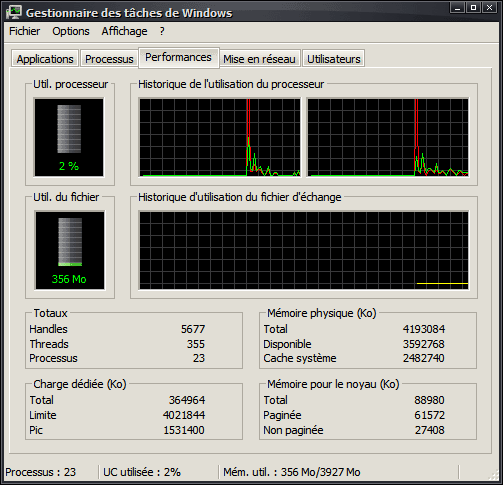Switch to the Applications tab
The width and height of the screenshot is (503, 485).
click(x=45, y=59)
